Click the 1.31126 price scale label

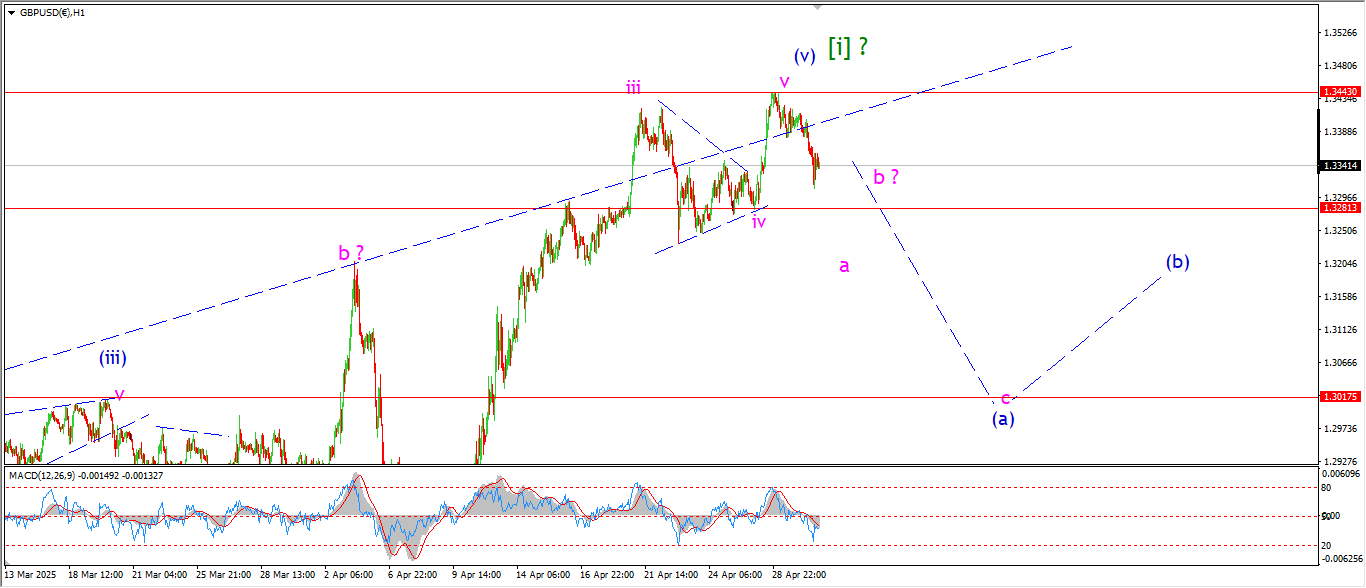point(1339,330)
